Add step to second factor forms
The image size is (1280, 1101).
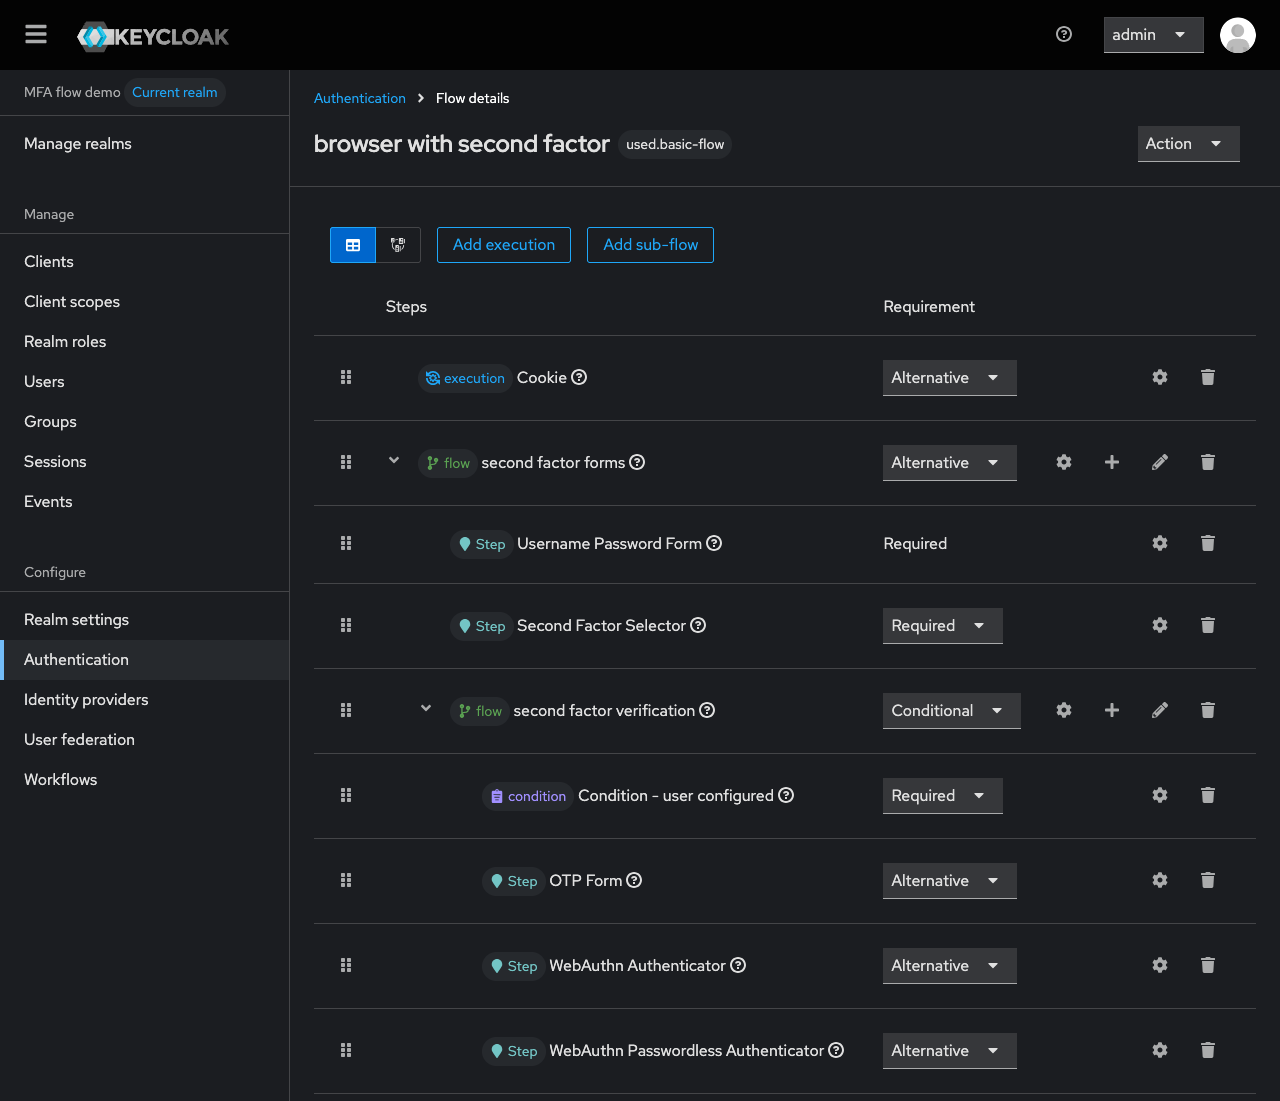coord(1112,462)
